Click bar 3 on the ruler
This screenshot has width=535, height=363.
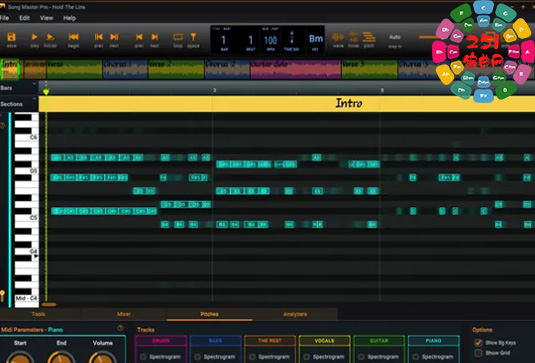pos(382,90)
